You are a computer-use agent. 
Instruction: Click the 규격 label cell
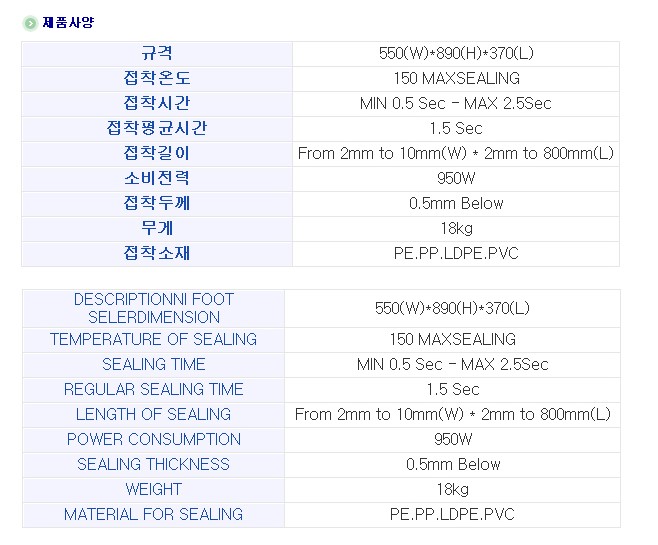tap(157, 54)
